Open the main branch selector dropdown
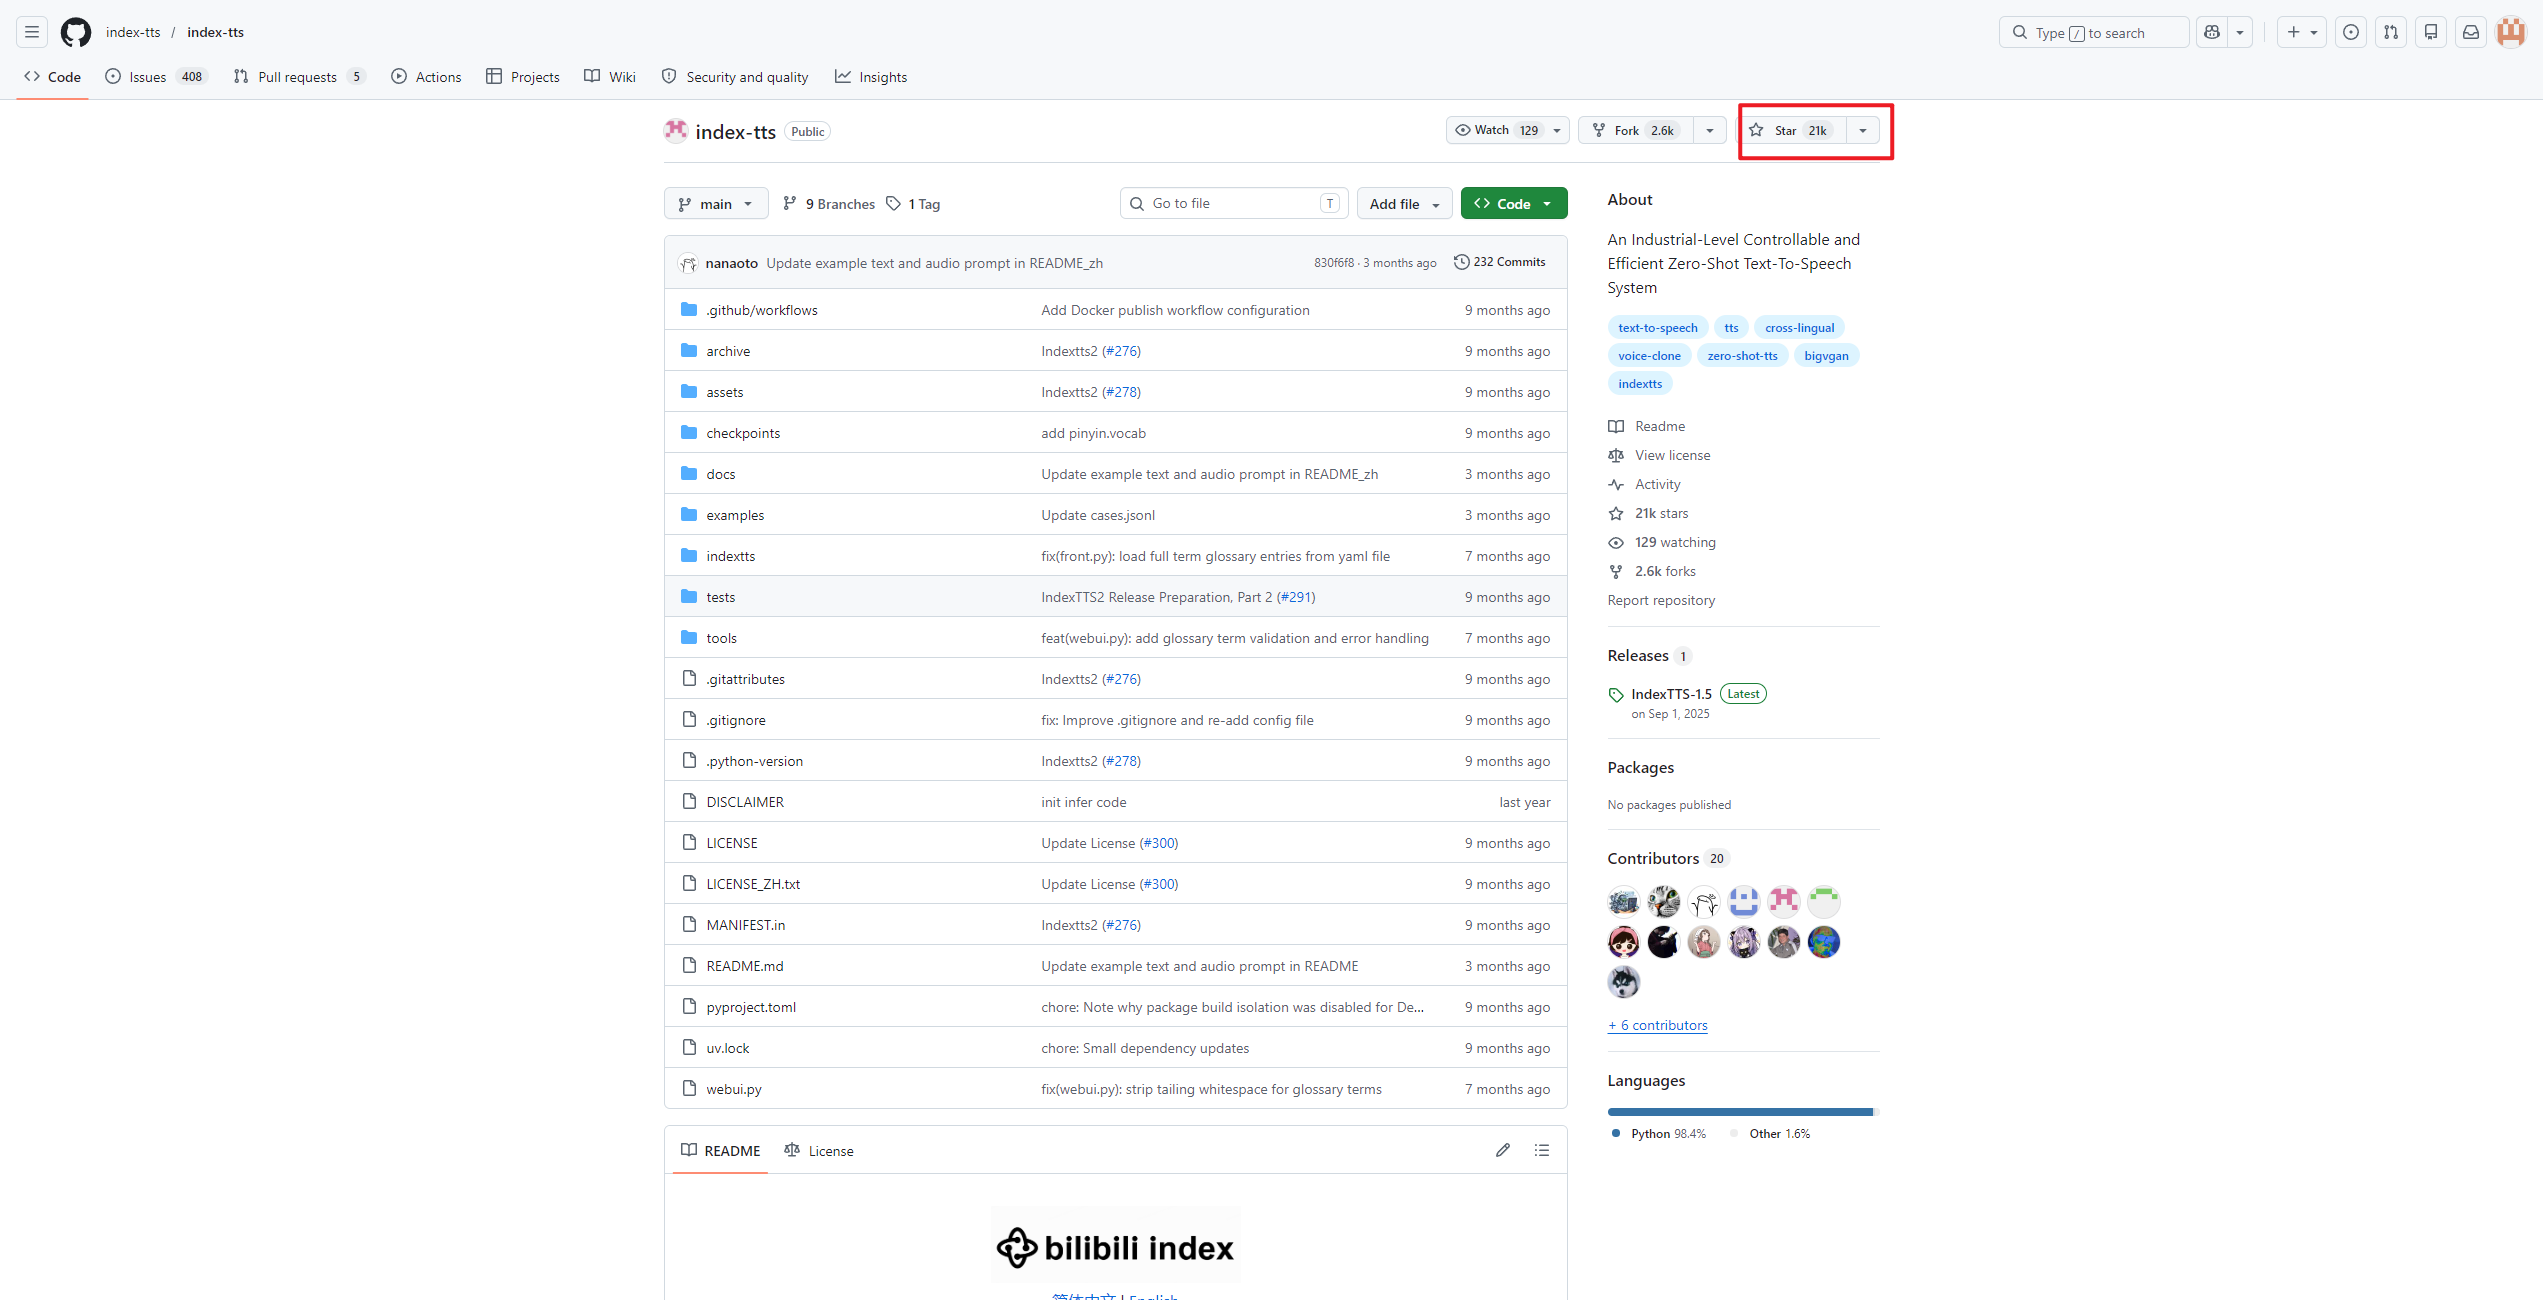Image resolution: width=2543 pixels, height=1300 pixels. coord(716,204)
